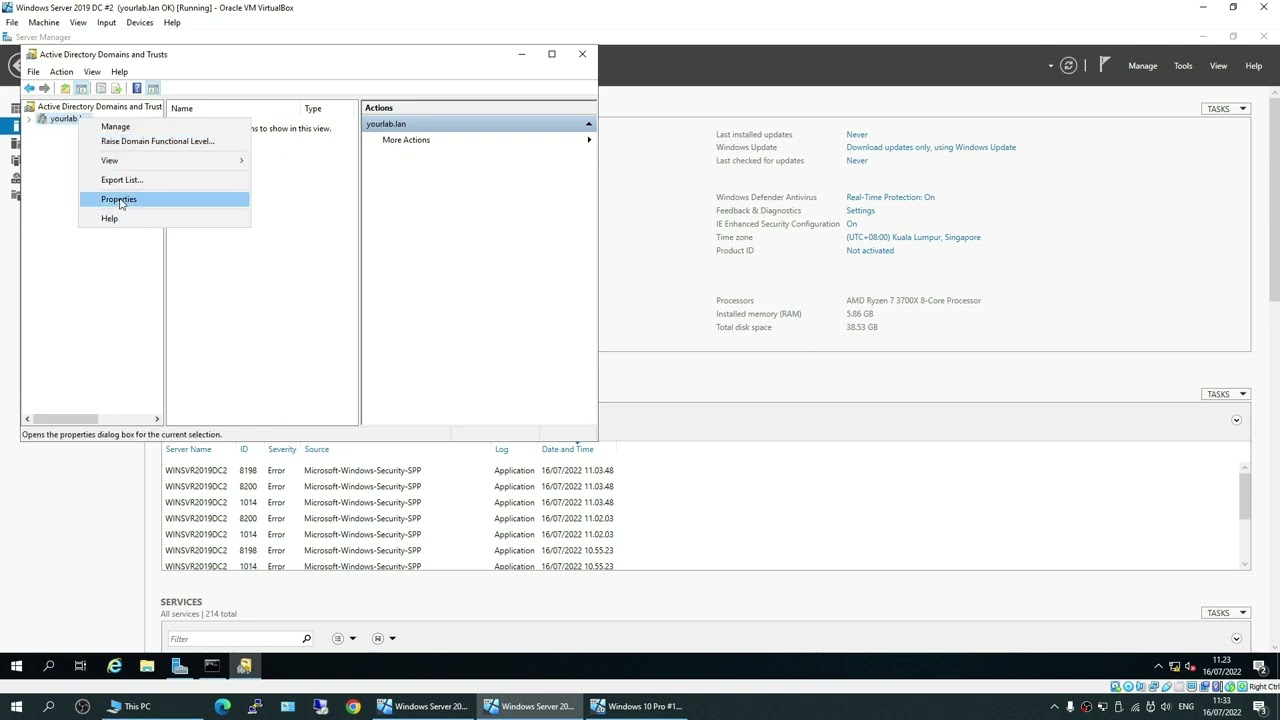The image size is (1280, 720).
Task: Click the guest VM Start button
Action: coord(16,666)
